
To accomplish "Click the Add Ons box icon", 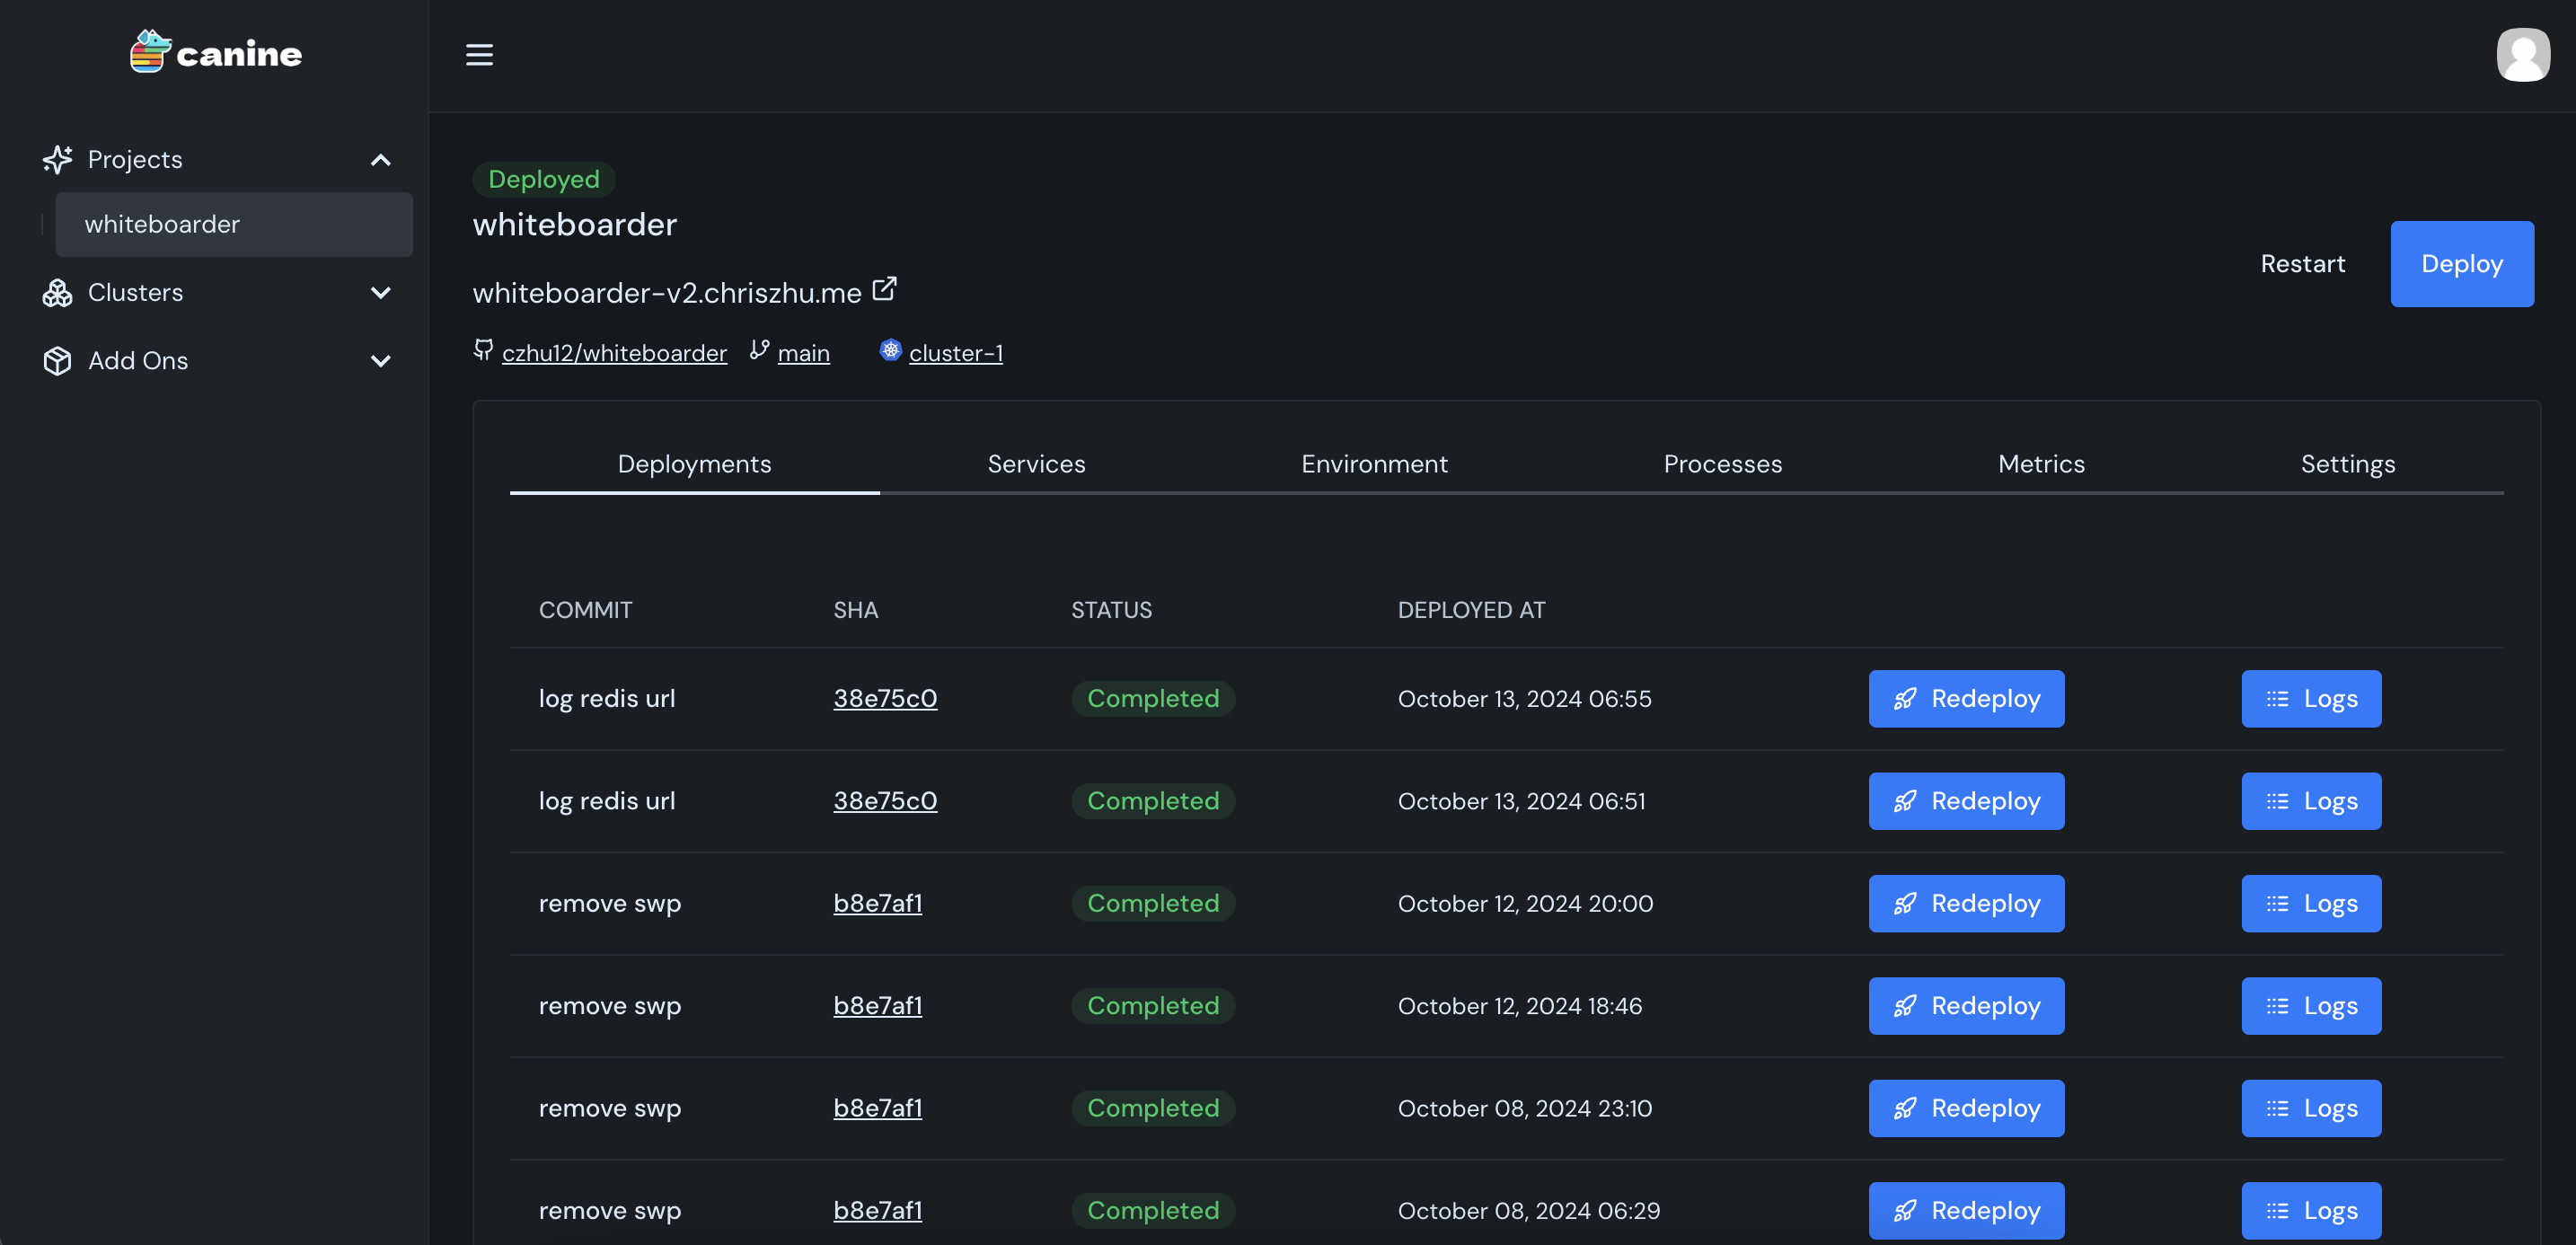I will tap(57, 361).
